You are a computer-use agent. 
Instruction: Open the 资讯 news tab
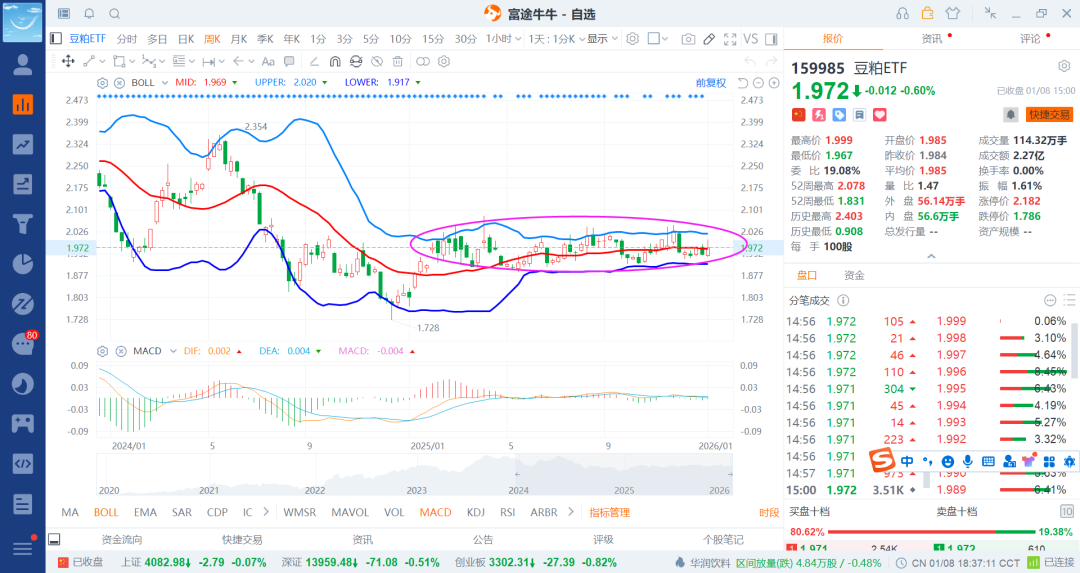931,39
